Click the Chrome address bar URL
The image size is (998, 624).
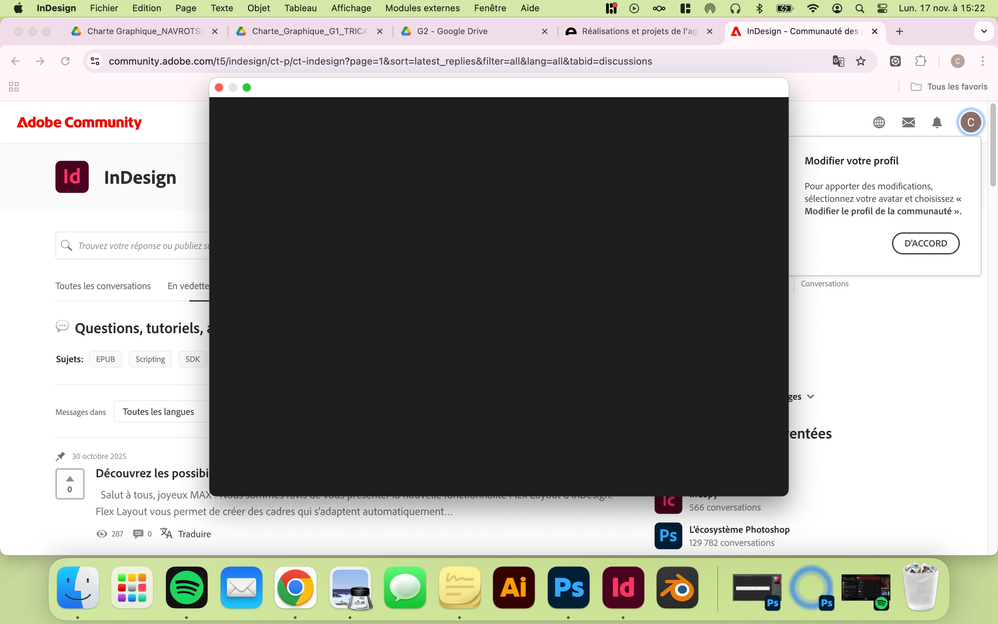click(380, 61)
